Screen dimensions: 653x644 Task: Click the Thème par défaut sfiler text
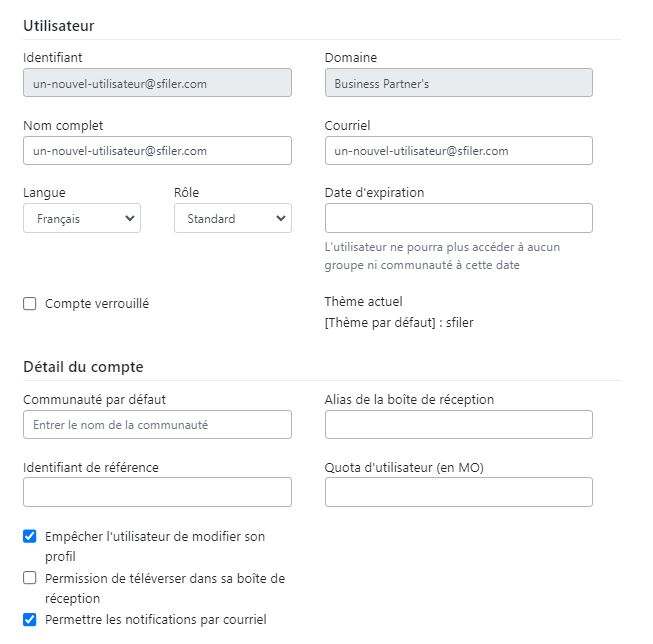click(399, 323)
